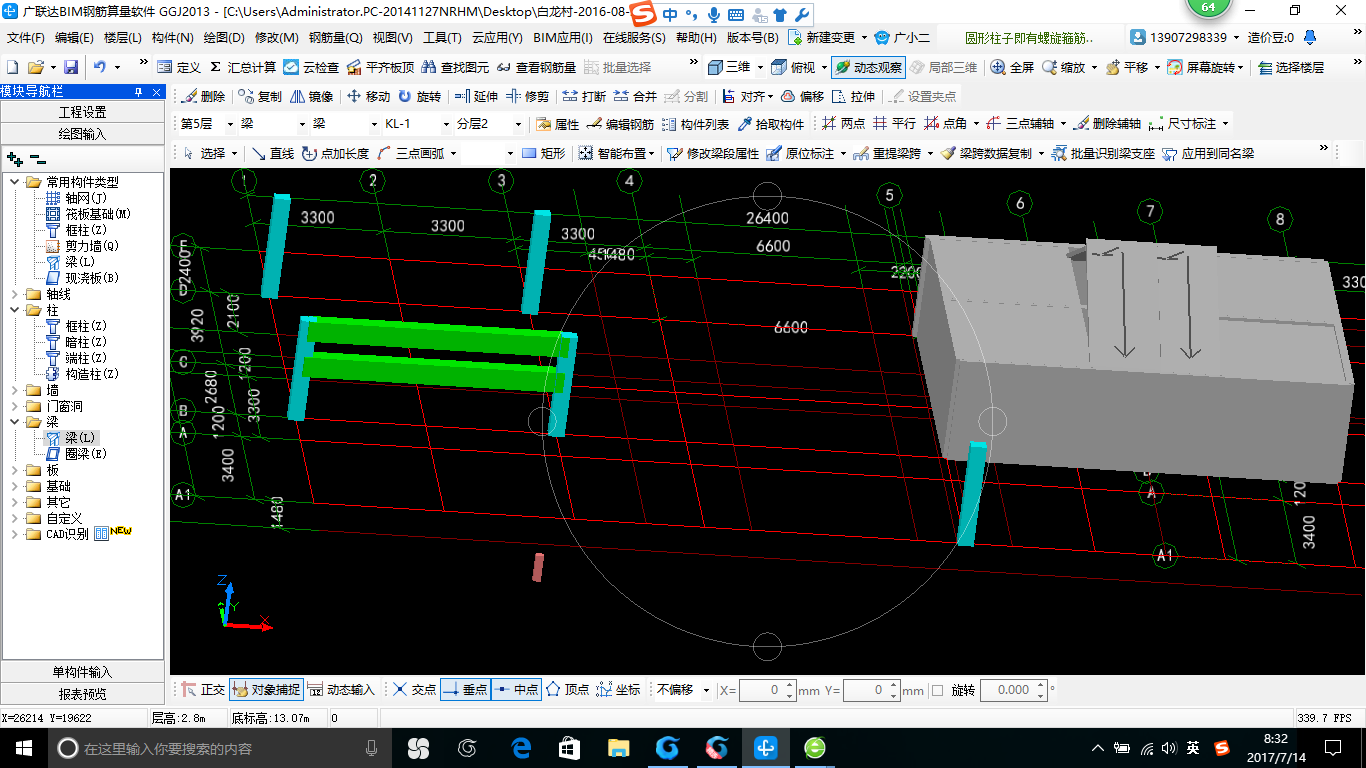Click the 报表预览 panel button
This screenshot has width=1366, height=768.
click(x=83, y=693)
